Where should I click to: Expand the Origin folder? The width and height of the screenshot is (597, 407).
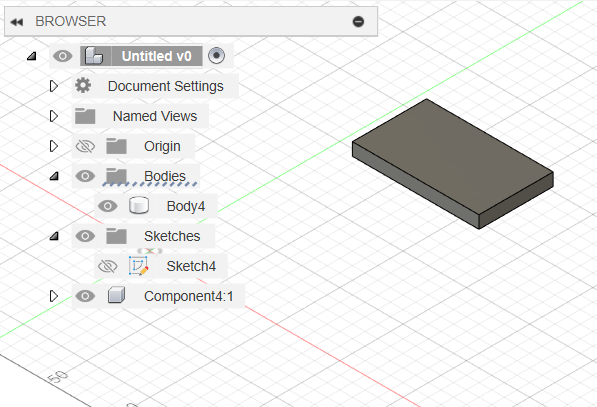point(54,146)
